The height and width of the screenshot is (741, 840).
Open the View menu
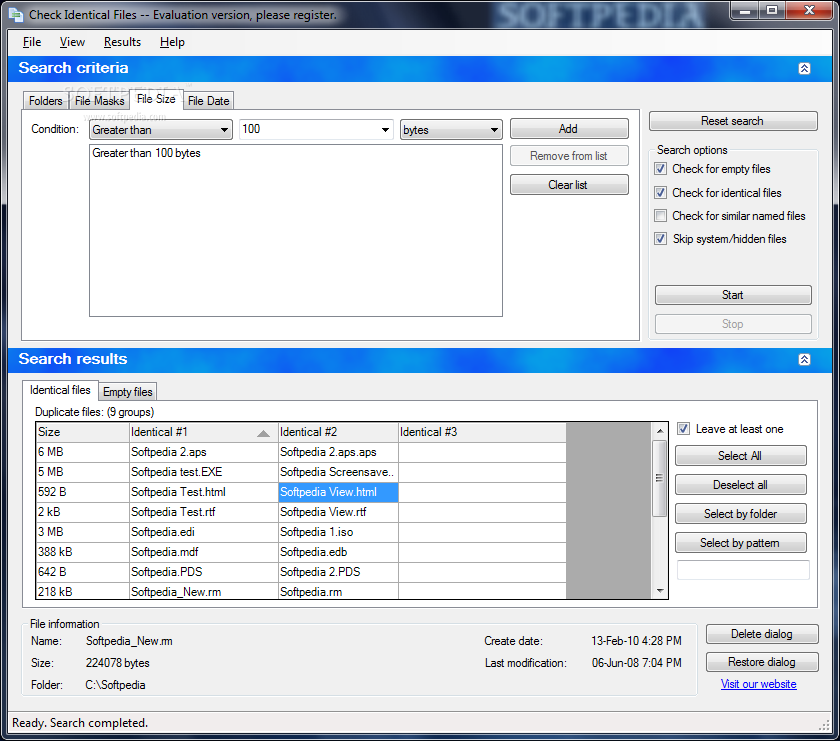tap(72, 42)
